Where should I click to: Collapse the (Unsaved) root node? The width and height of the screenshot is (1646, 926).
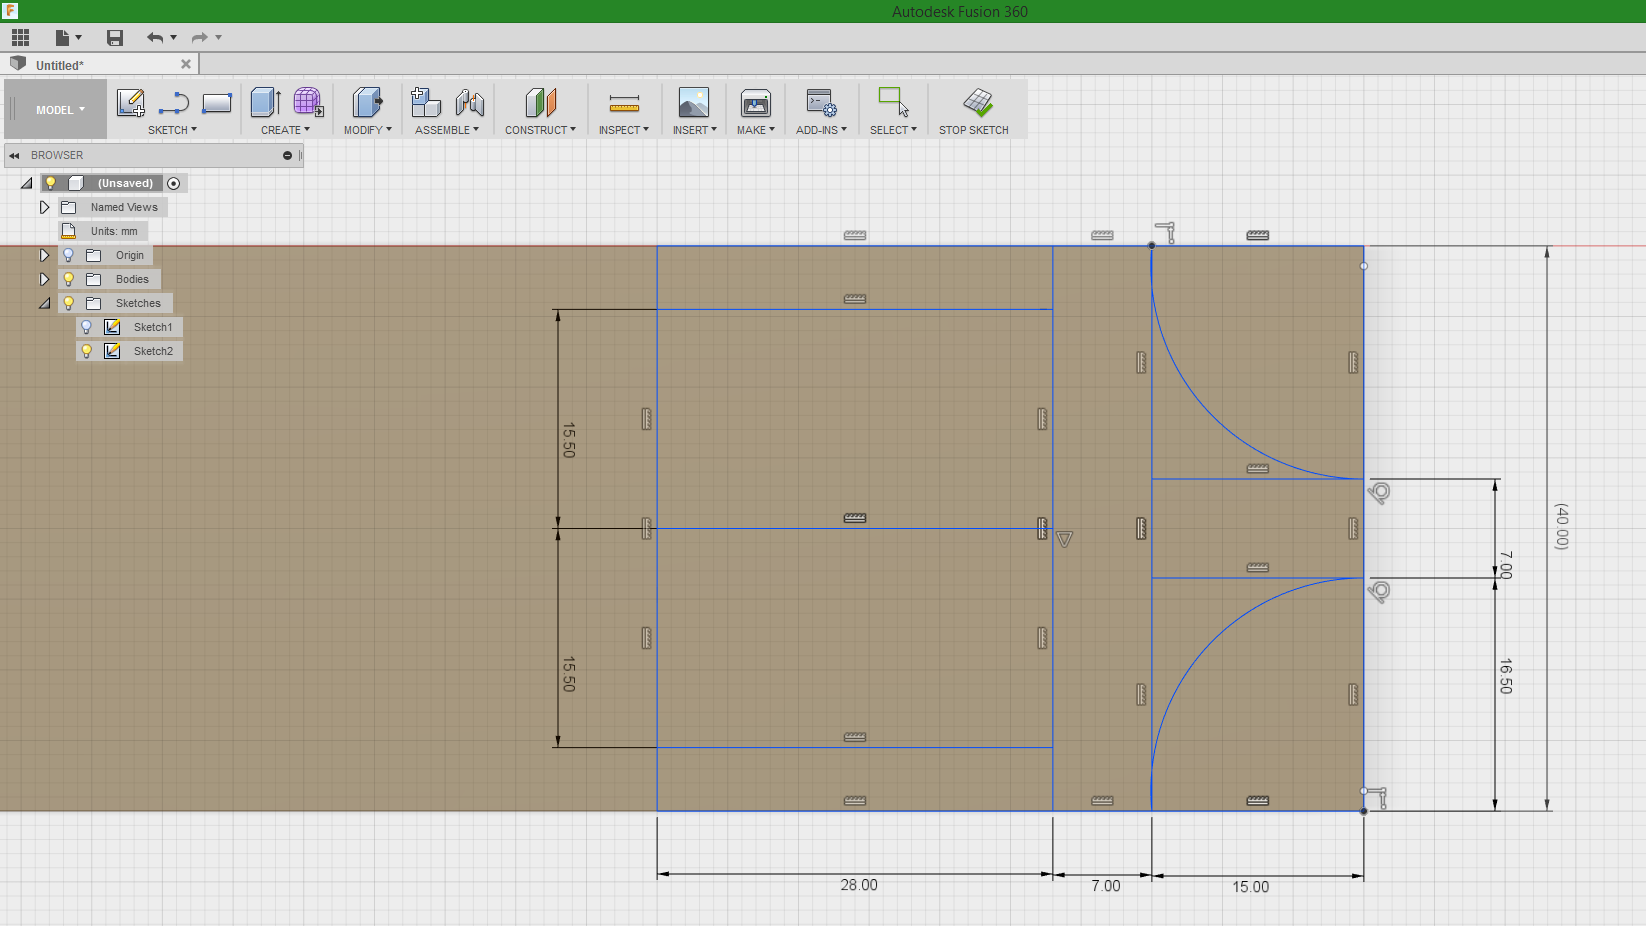point(27,183)
